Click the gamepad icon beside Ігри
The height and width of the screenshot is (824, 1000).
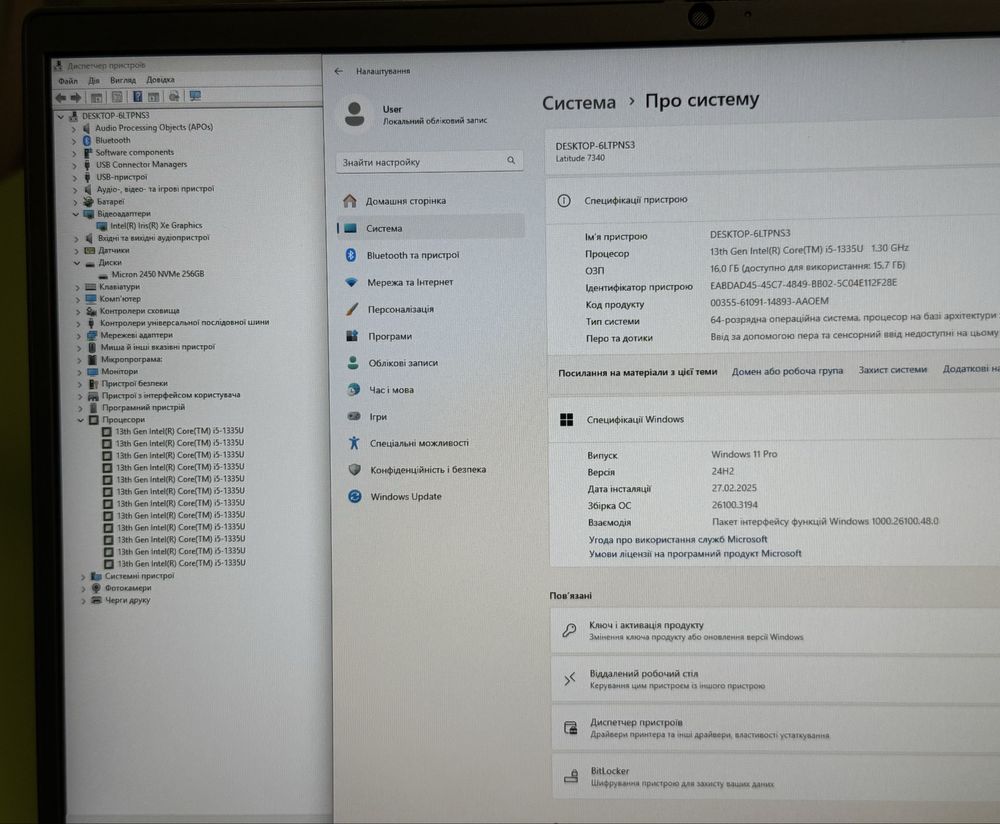(x=354, y=416)
